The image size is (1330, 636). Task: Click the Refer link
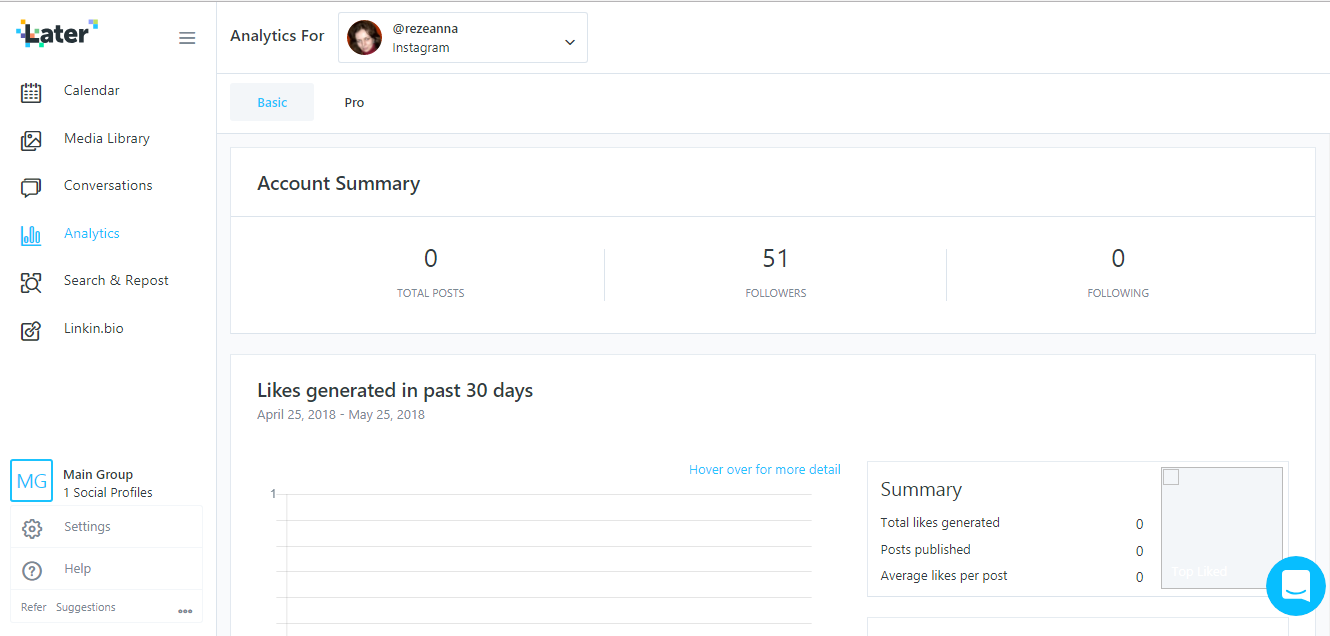coord(34,607)
